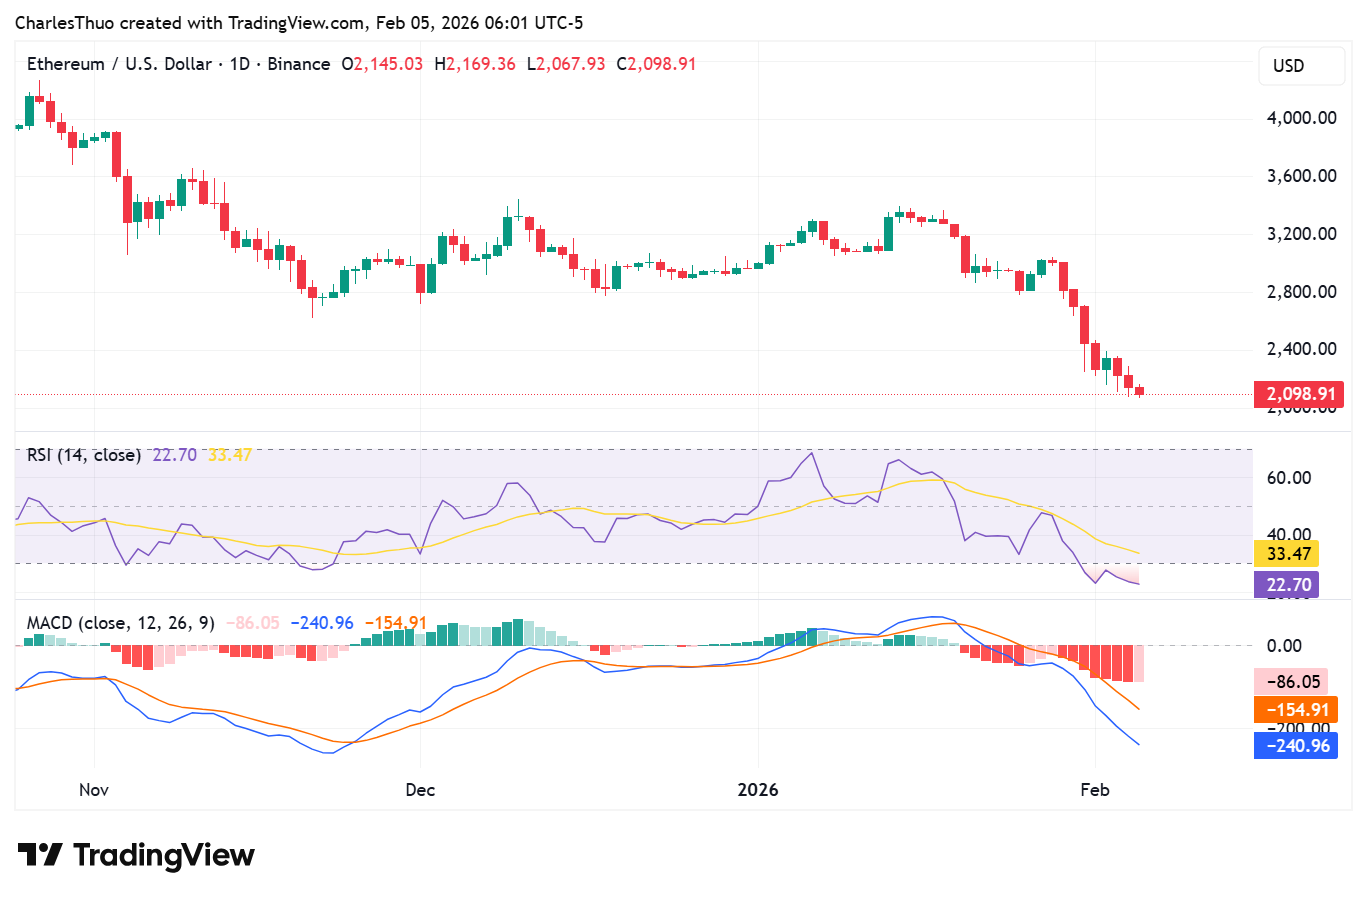
Task: Open the RSI (14, close) indicator settings
Action: coord(83,454)
